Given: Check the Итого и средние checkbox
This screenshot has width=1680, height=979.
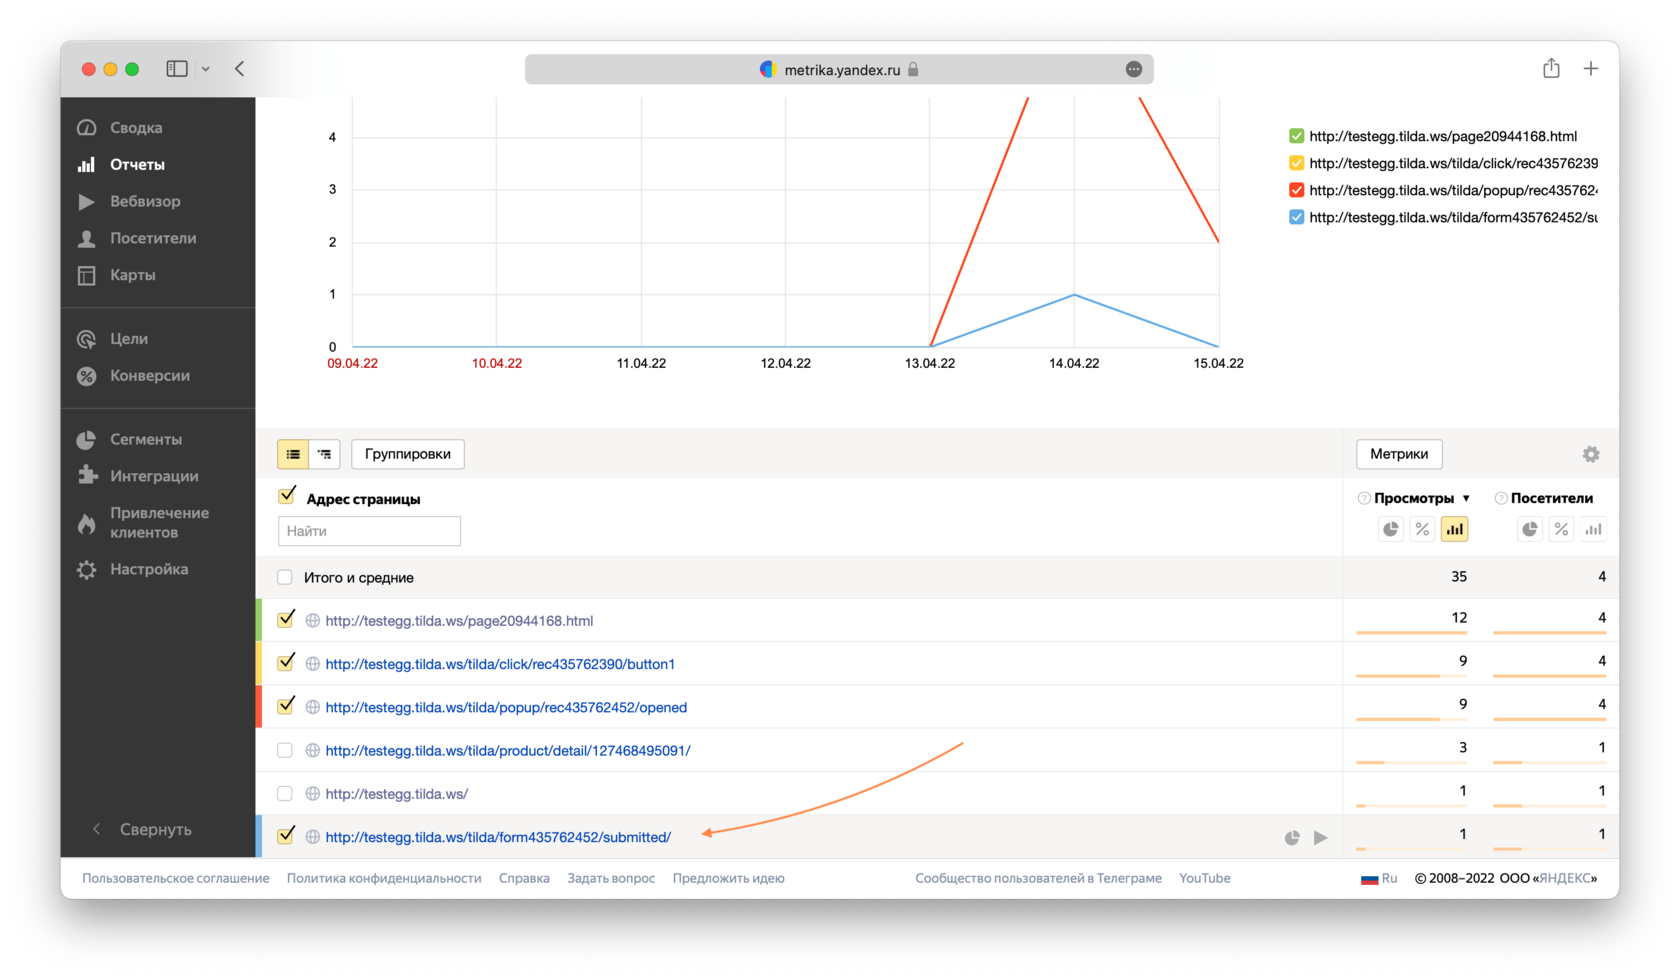Looking at the screenshot, I should point(285,578).
